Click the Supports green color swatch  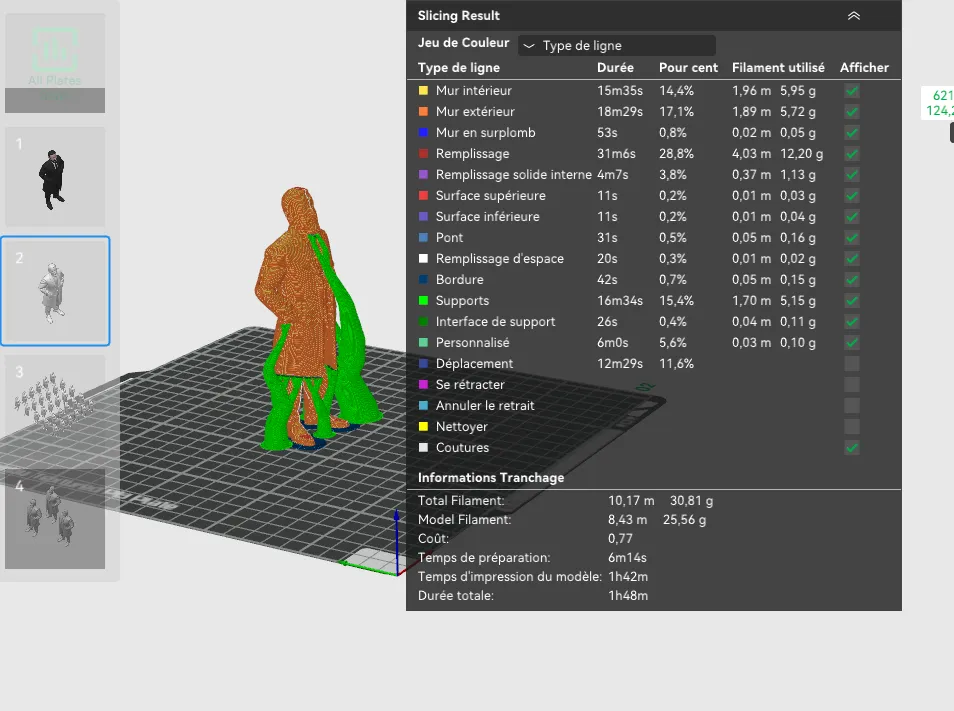(423, 300)
